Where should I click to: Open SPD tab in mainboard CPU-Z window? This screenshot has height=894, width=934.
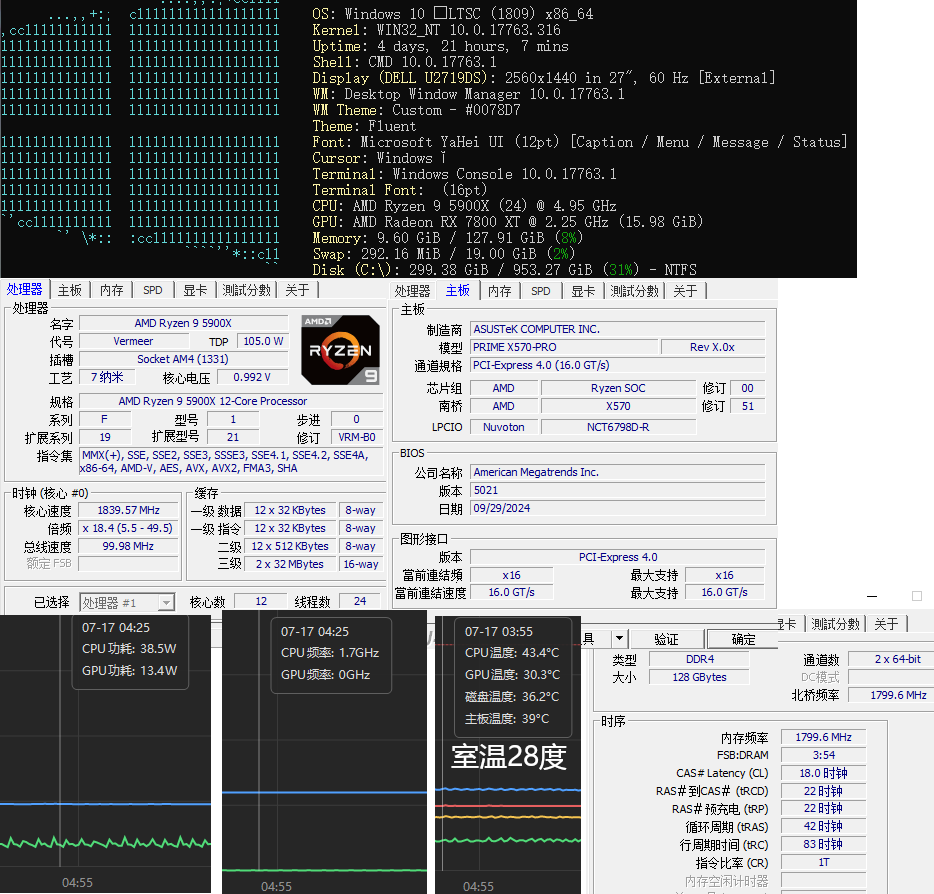541,291
